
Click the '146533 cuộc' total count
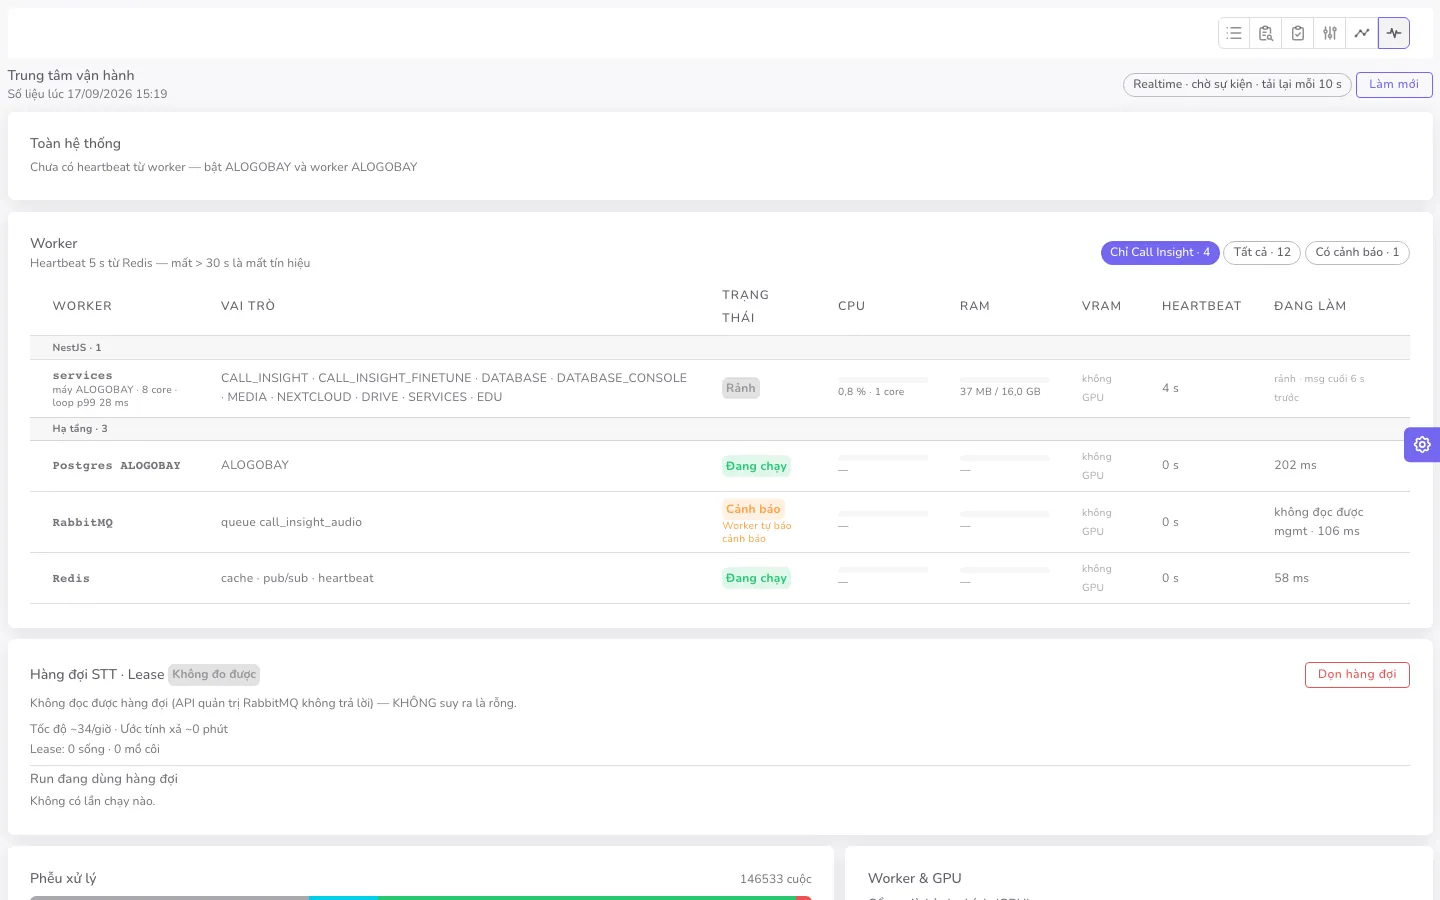[775, 879]
